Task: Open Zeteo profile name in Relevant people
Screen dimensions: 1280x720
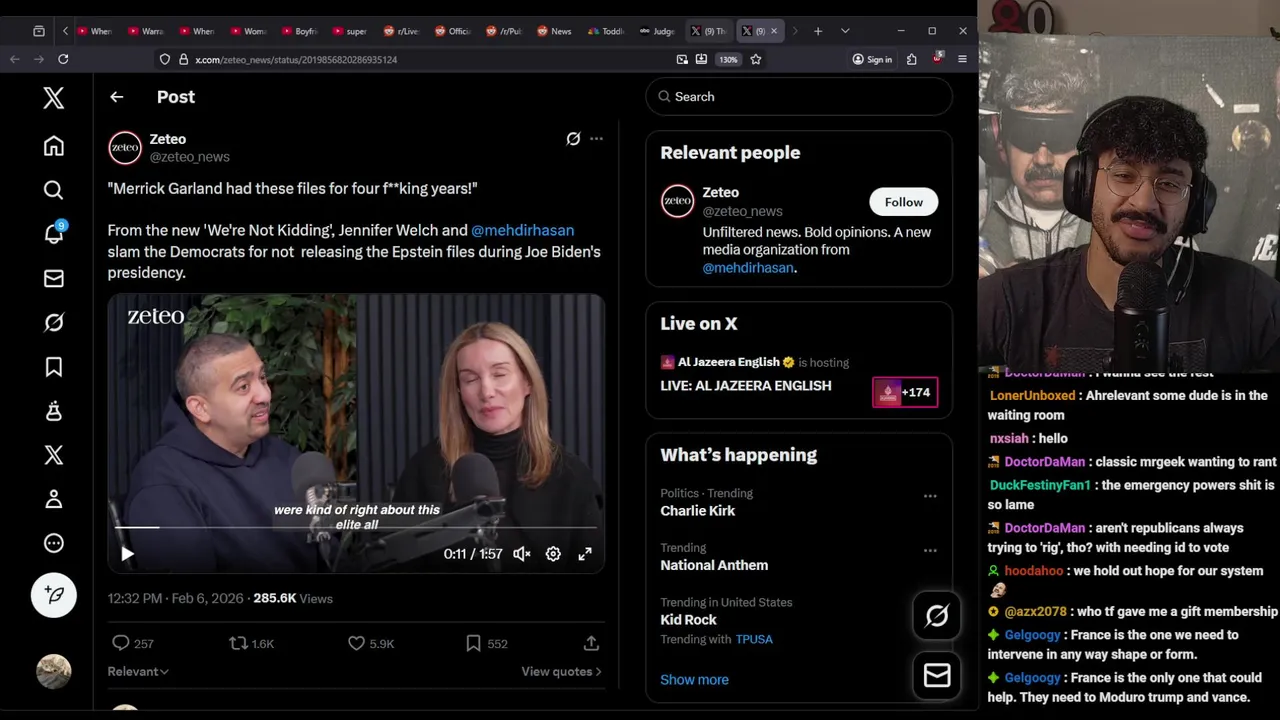Action: [720, 192]
